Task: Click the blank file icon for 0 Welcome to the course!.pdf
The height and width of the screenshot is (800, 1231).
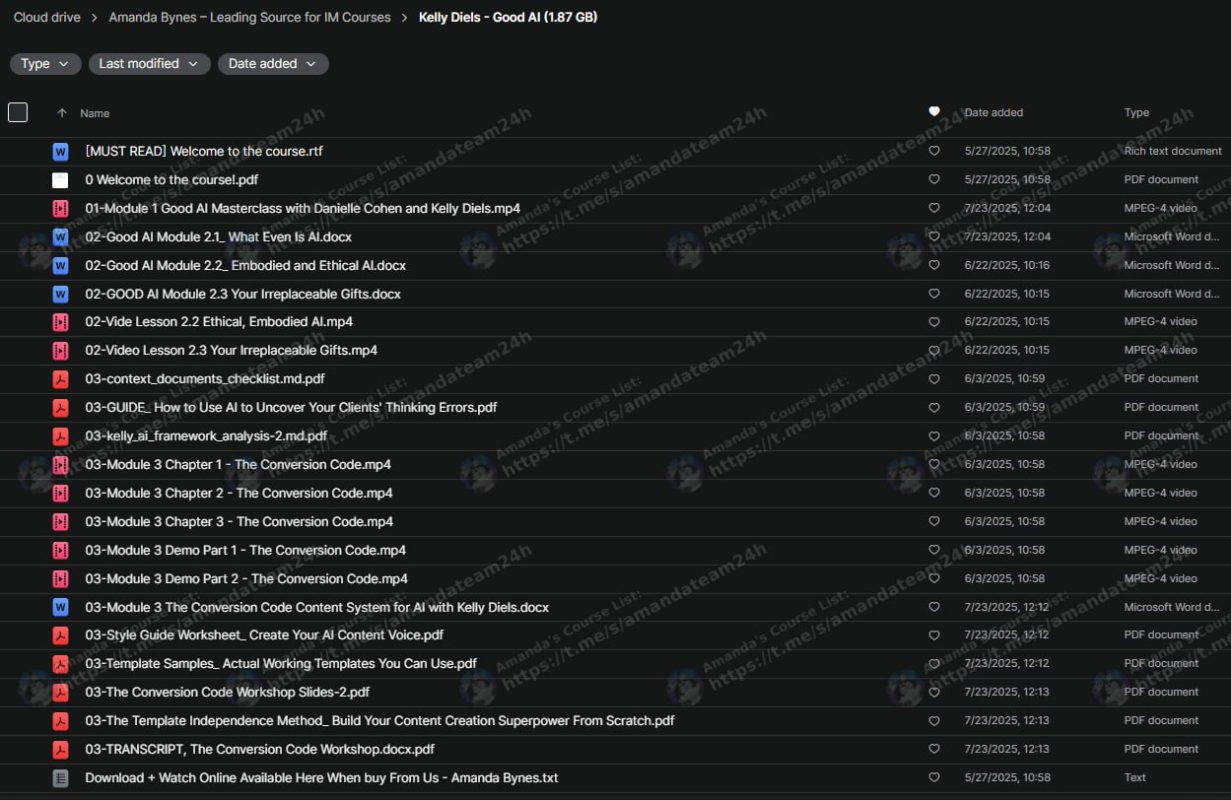Action: pos(60,180)
